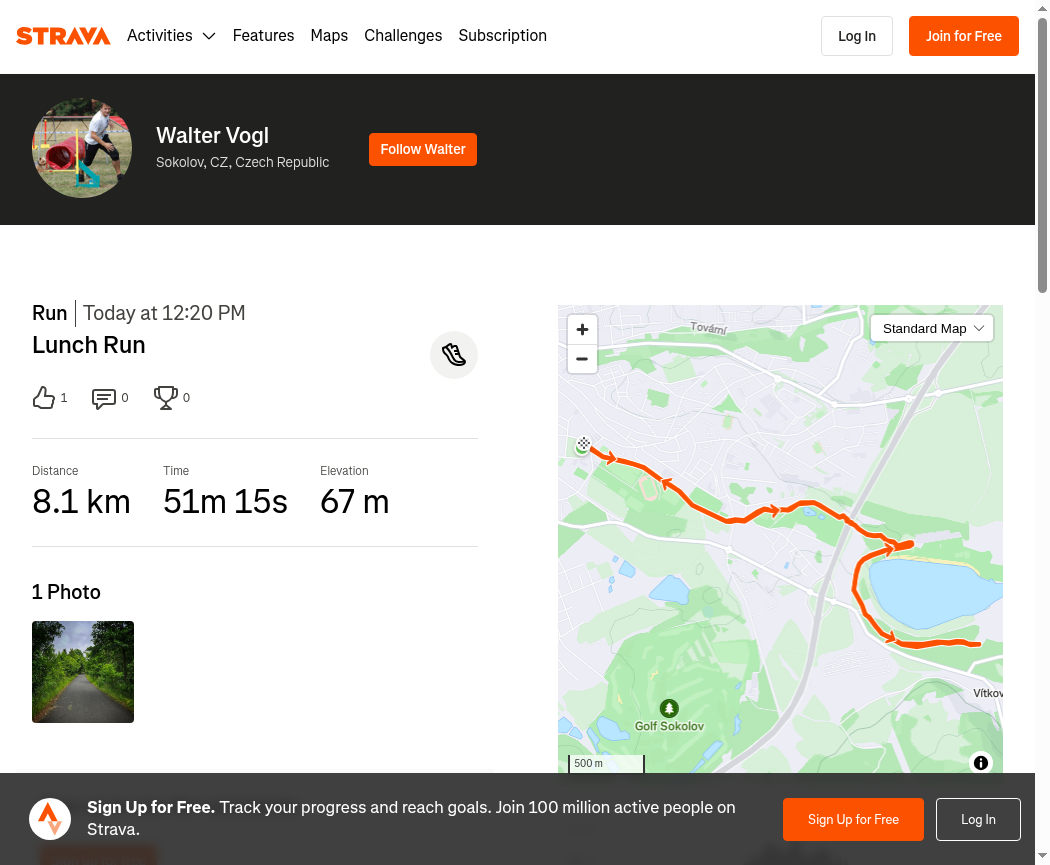This screenshot has width=1050, height=865.
Task: Open the Standard Map style dropdown
Action: (x=931, y=329)
